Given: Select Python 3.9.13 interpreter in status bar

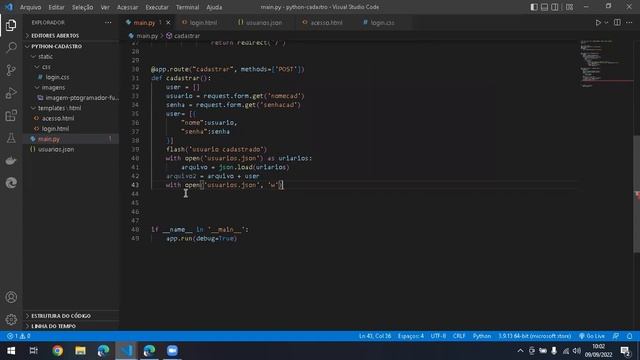Looking at the screenshot, I should [x=534, y=336].
